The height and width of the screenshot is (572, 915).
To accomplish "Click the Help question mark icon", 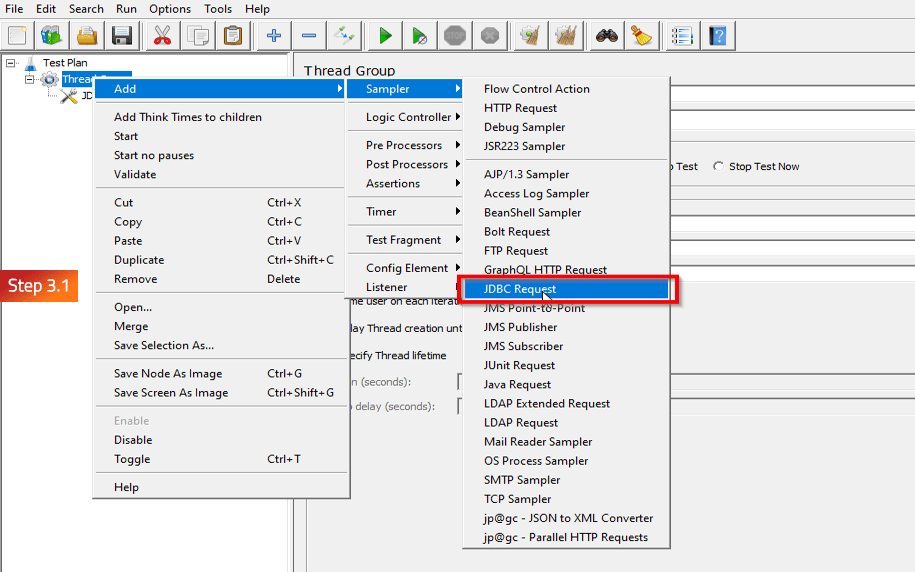I will point(717,36).
